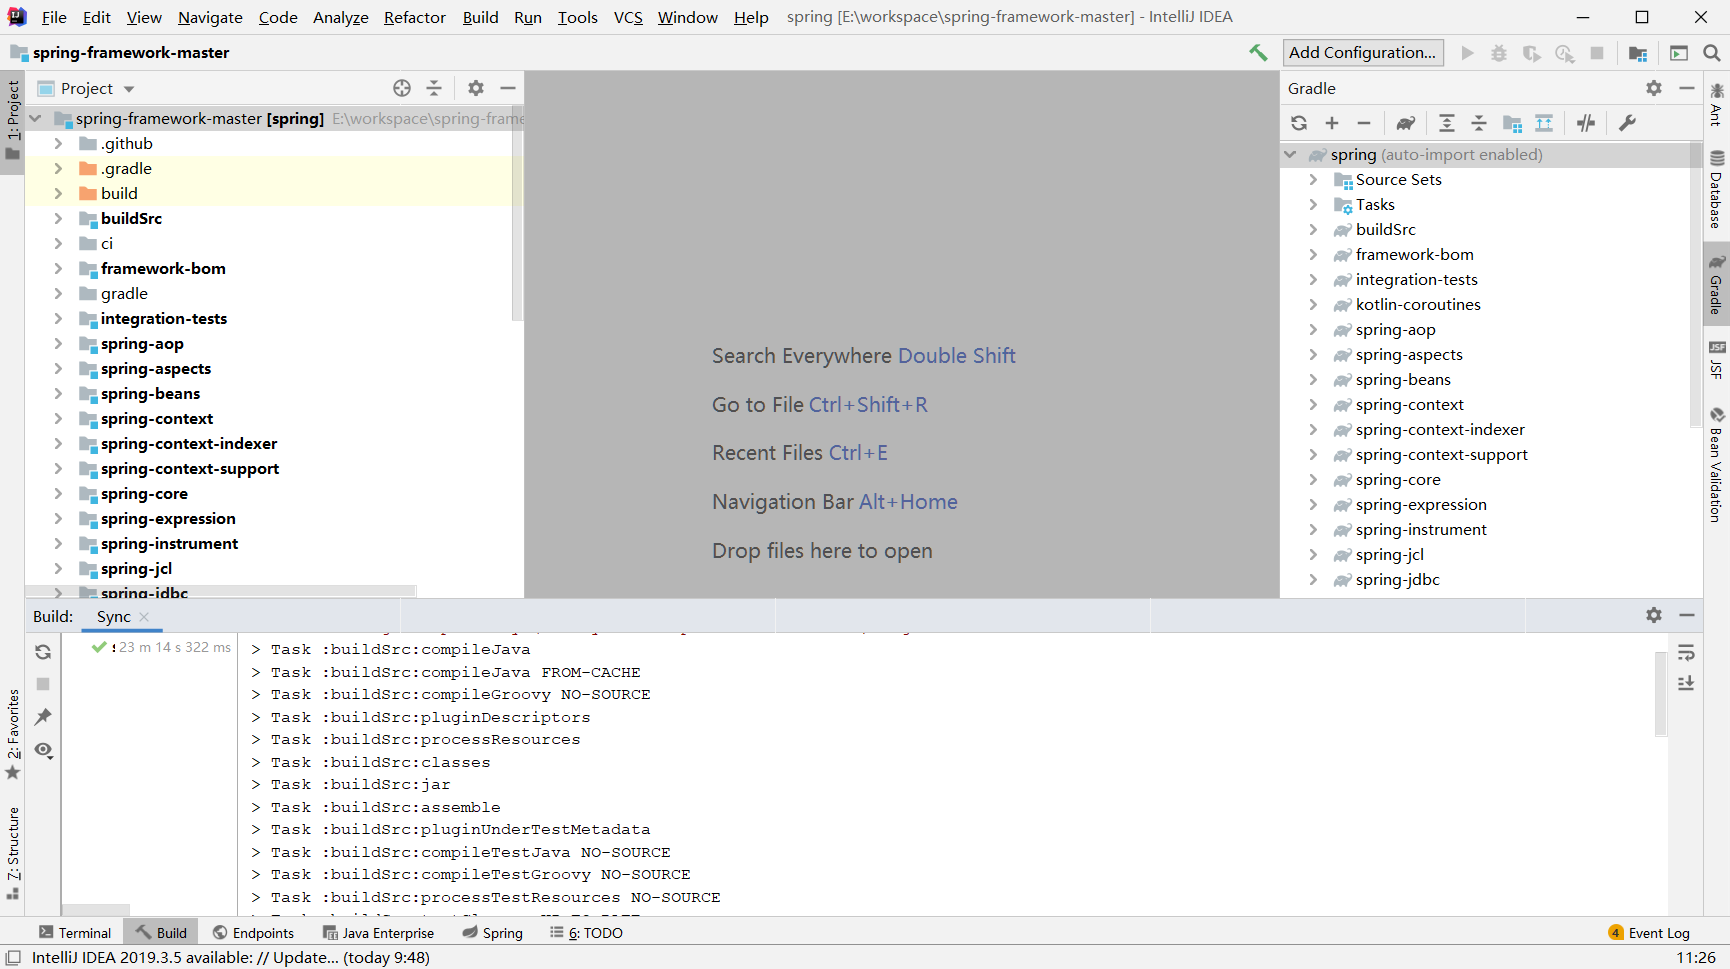Image resolution: width=1730 pixels, height=969 pixels.
Task: Select framework-bom in Gradle panel
Action: [1414, 255]
